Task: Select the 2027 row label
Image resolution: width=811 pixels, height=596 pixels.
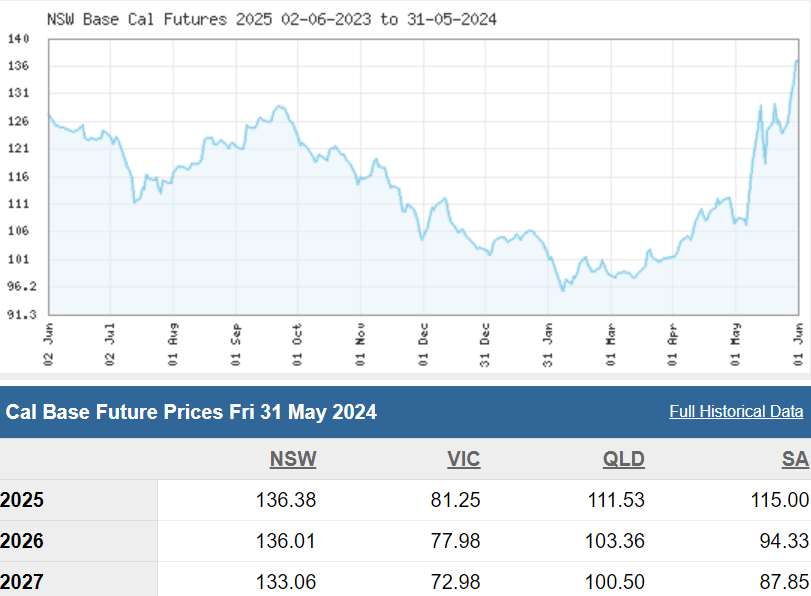Action: 22,582
